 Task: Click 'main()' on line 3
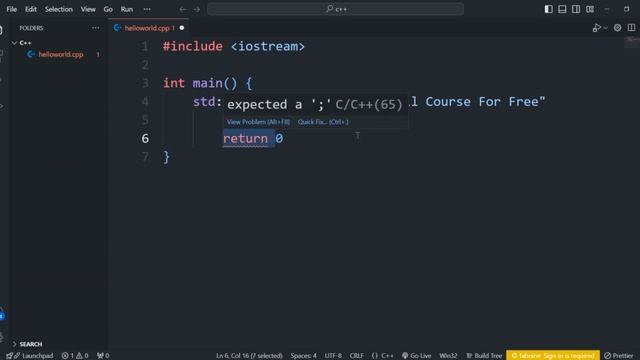point(215,83)
